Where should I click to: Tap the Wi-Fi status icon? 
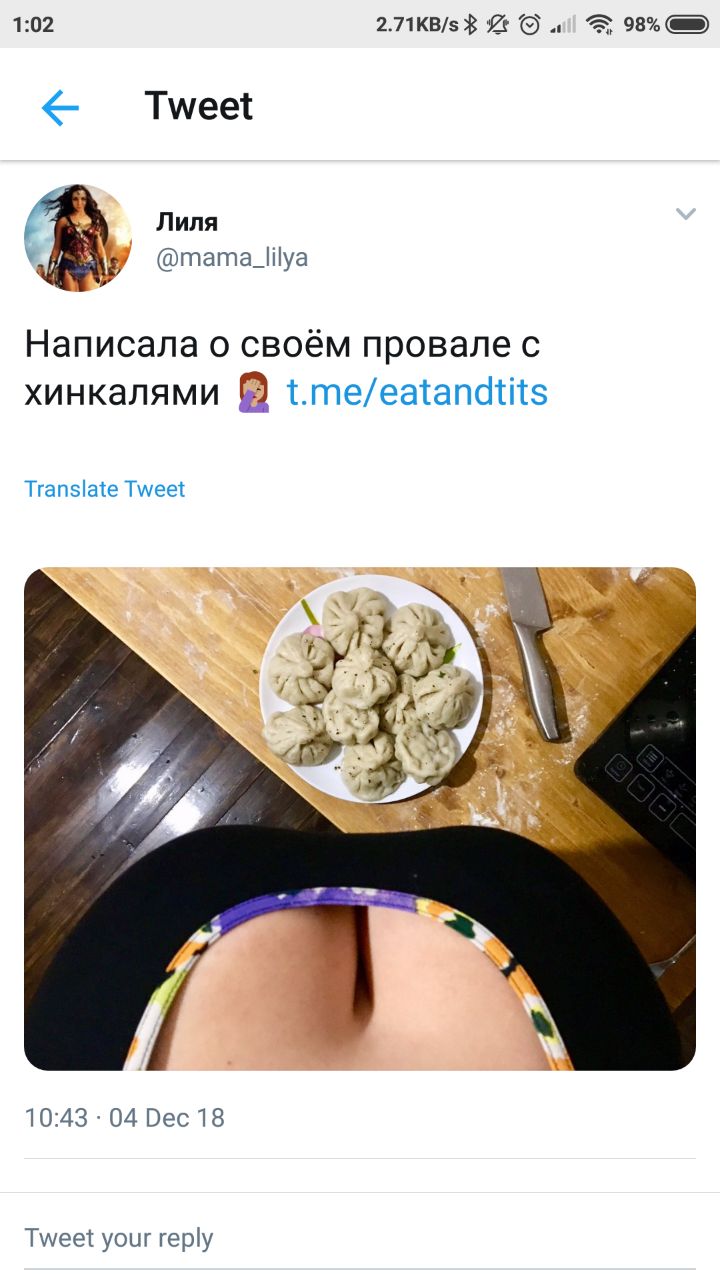(600, 24)
